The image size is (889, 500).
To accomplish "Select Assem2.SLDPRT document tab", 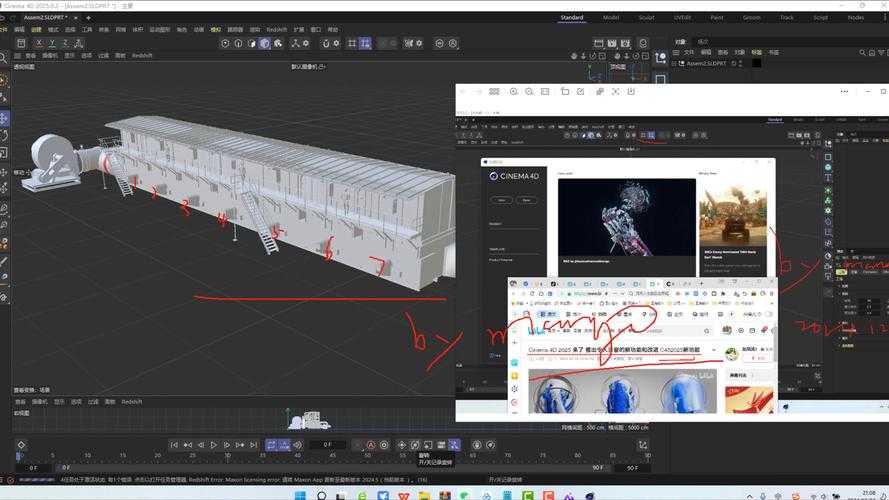I will coord(45,18).
